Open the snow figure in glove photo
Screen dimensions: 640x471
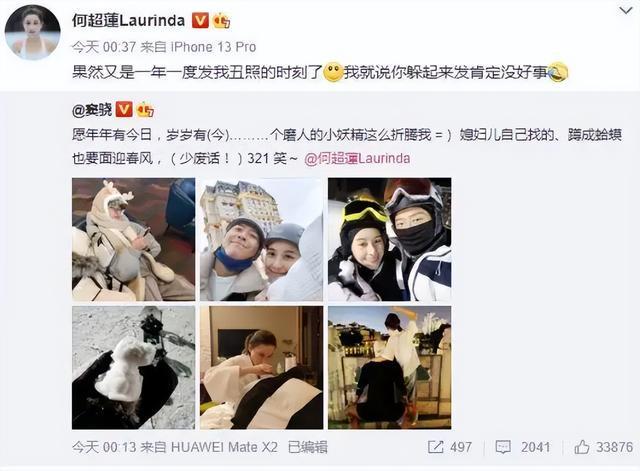tap(133, 367)
